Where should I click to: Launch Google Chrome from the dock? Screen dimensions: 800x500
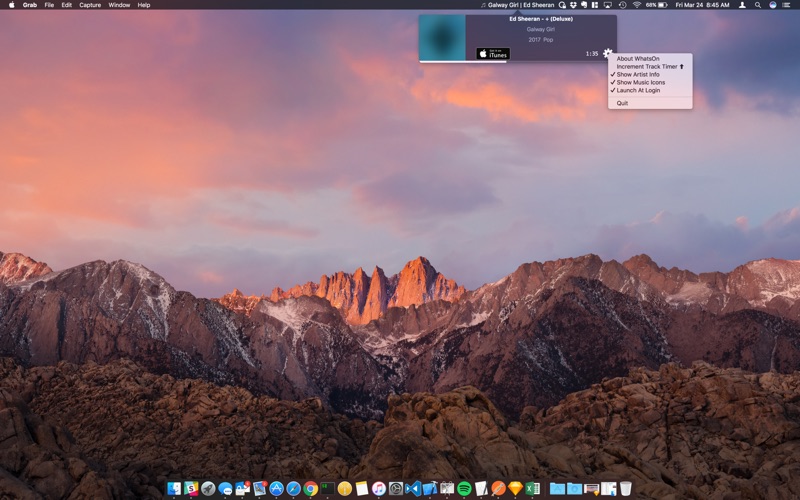tap(310, 489)
